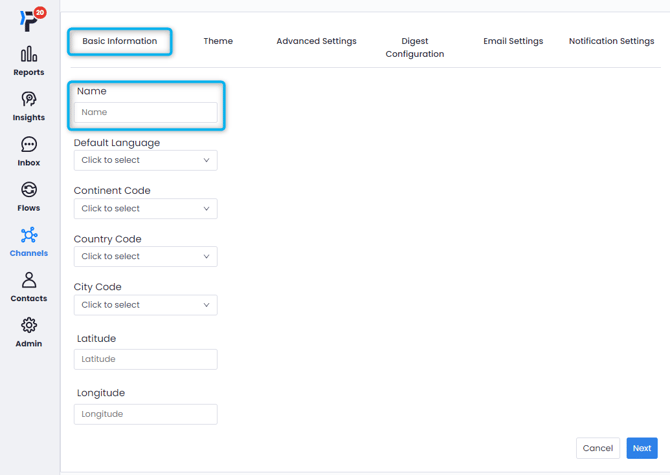Click the blue Next button
This screenshot has height=475, width=670.
641,448
